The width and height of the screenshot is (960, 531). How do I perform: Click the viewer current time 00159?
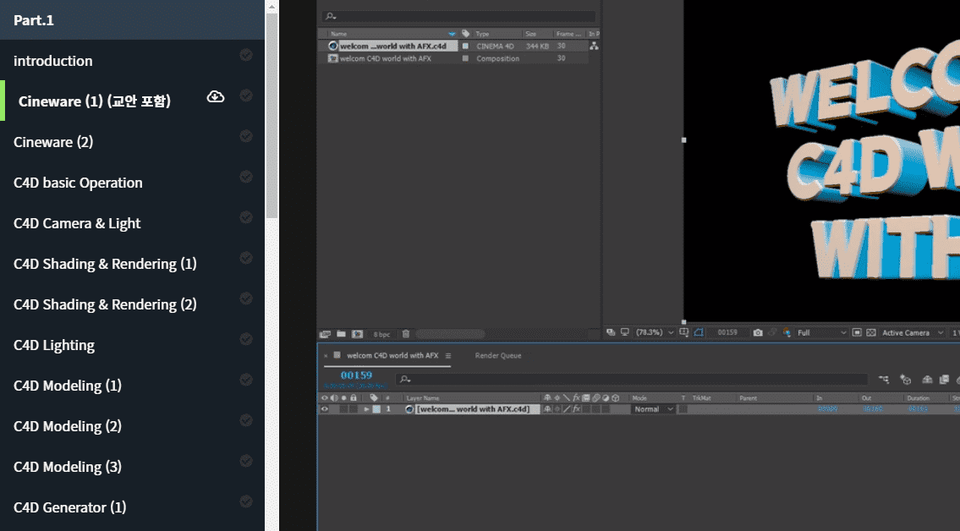click(727, 333)
